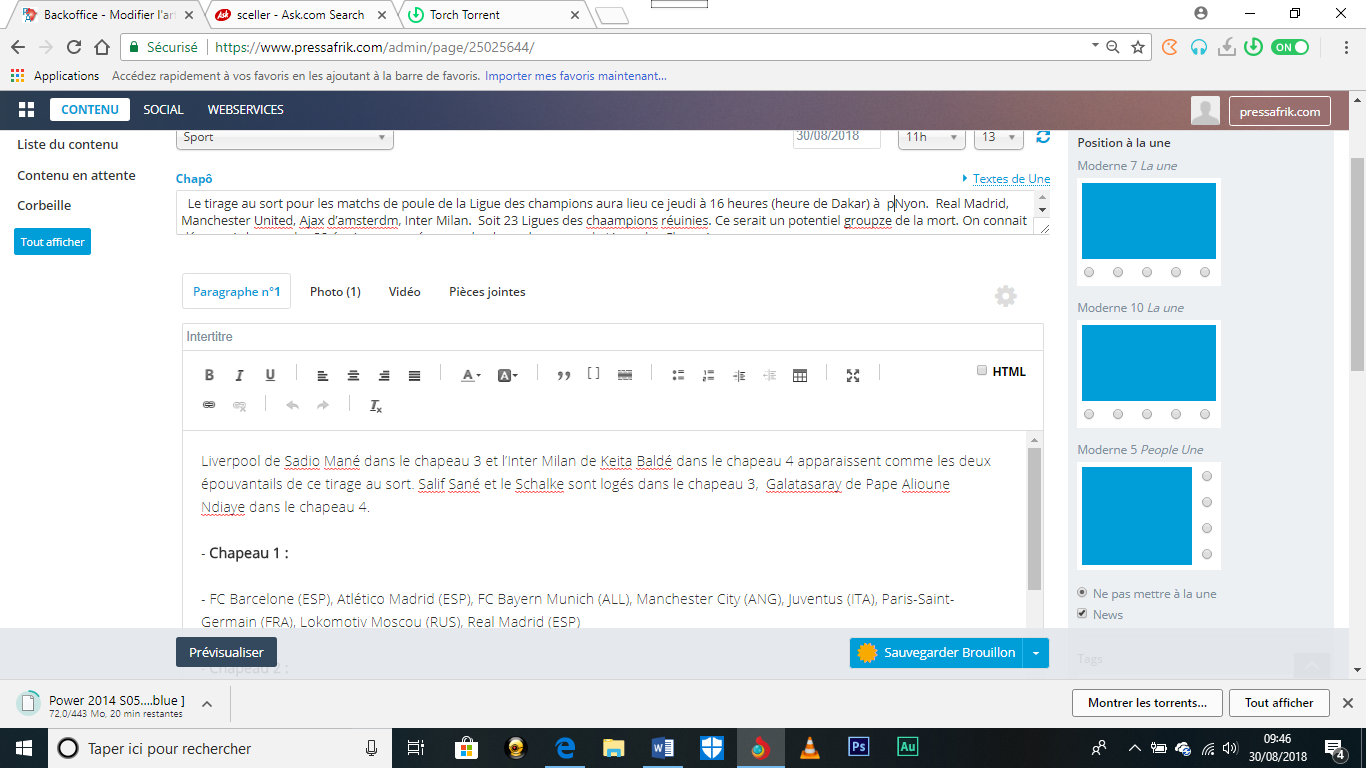Viewport: 1366px width, 768px height.
Task: Uncheck the News checkbox
Action: point(1082,614)
